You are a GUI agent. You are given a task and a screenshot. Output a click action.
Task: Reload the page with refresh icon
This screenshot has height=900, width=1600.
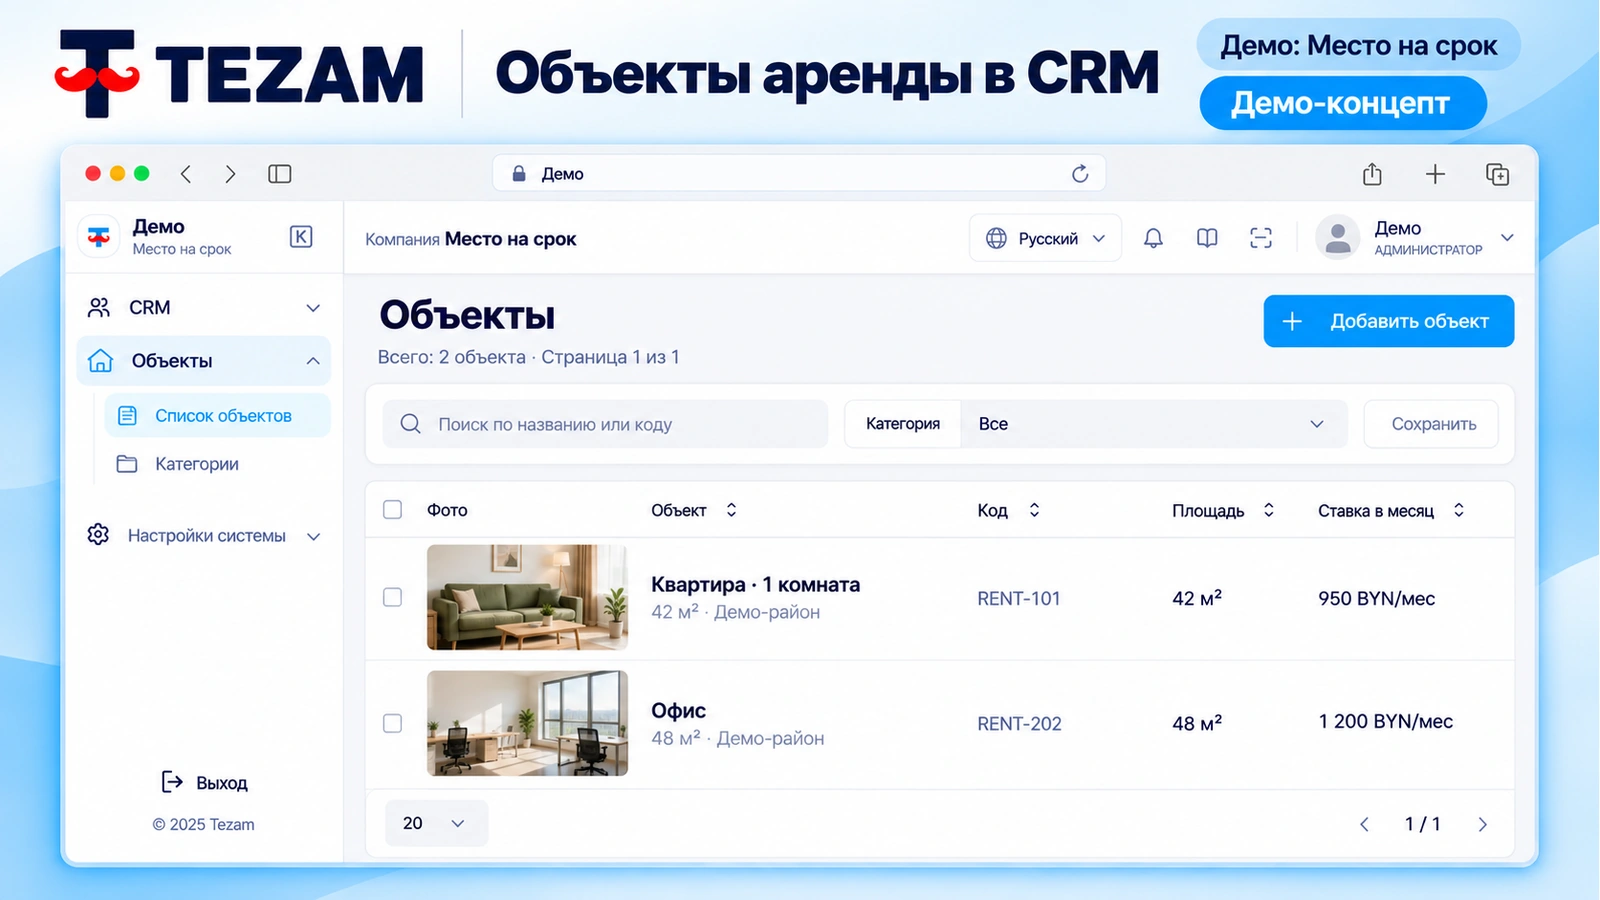coord(1080,174)
